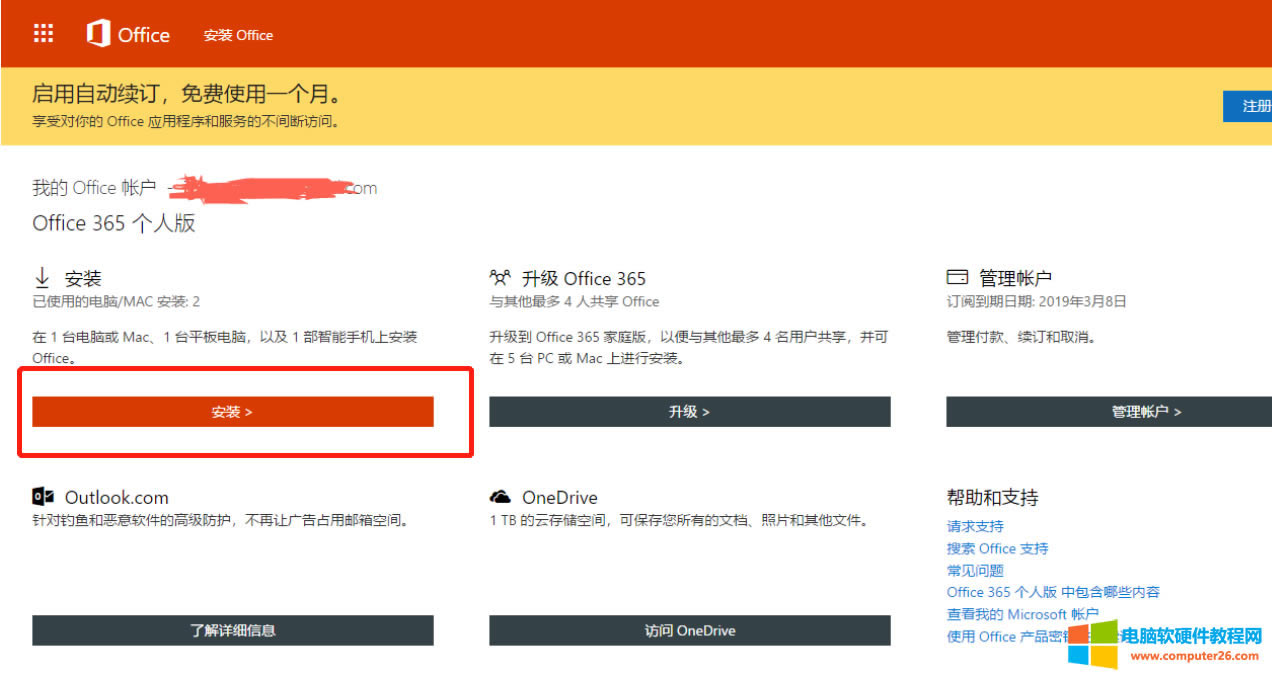Click the blue 注册 button in banner
Image resolution: width=1272 pixels, height=676 pixels.
1248,106
